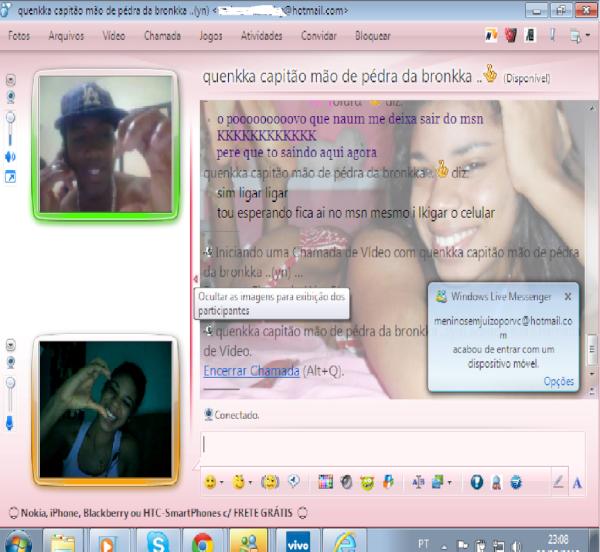Open the Atividades menu
This screenshot has width=600, height=552.
(x=262, y=36)
